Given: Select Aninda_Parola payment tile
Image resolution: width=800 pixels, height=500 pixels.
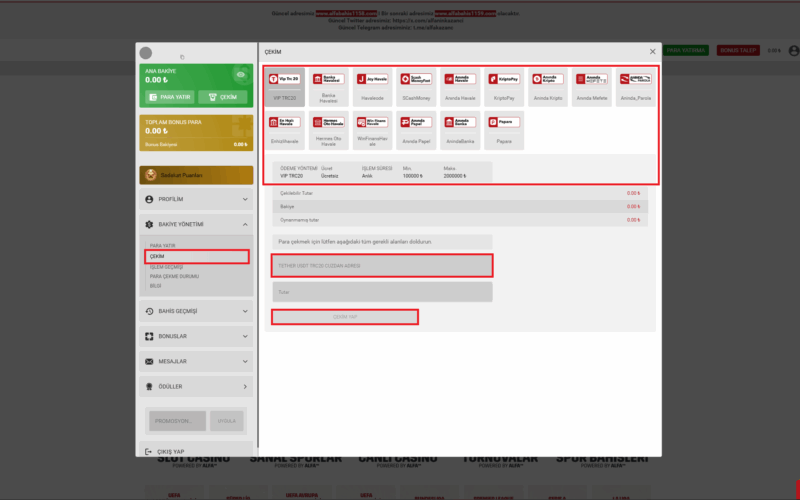Looking at the screenshot, I should click(635, 87).
